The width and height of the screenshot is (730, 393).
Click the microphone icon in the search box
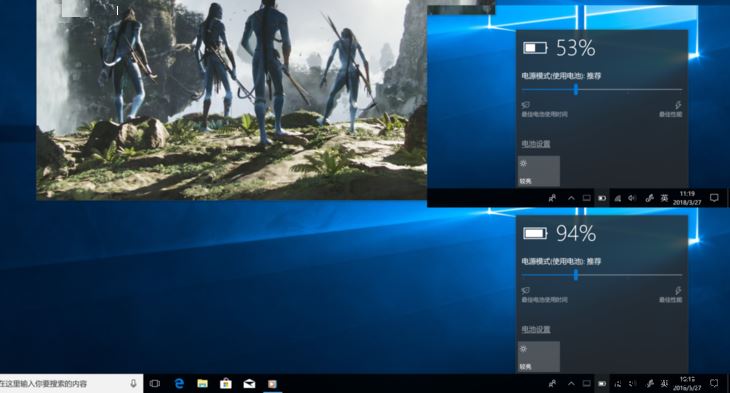pyautogui.click(x=133, y=383)
